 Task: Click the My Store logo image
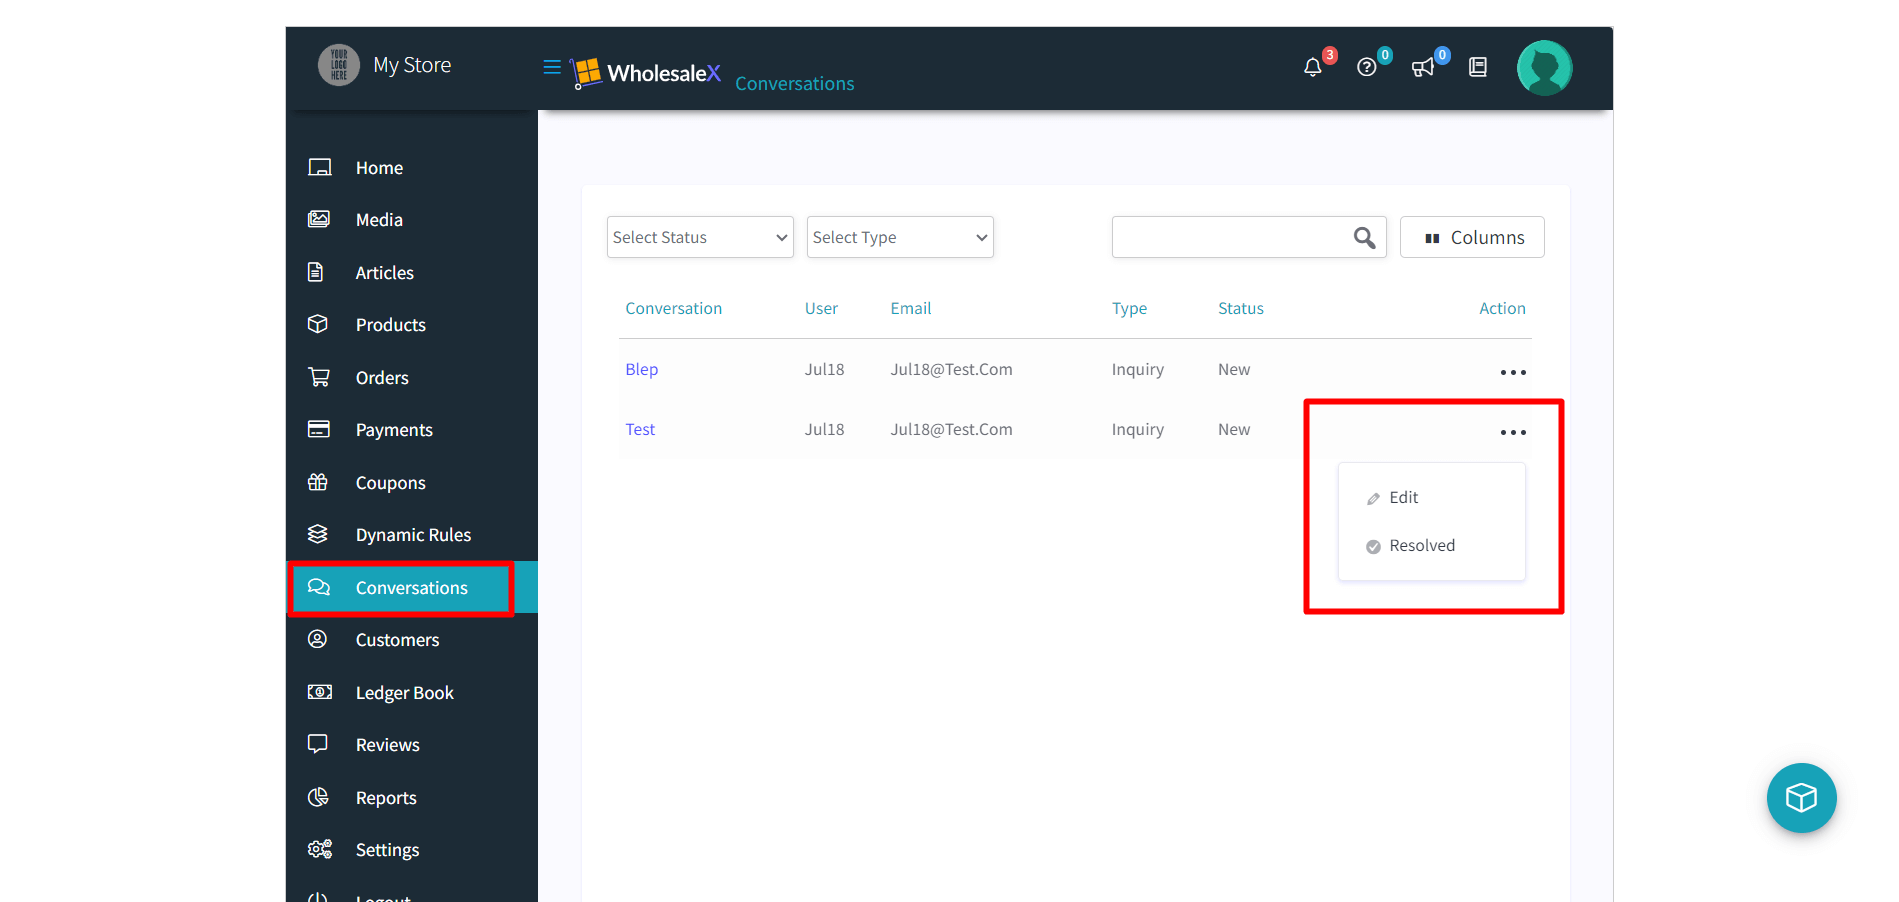click(x=339, y=65)
